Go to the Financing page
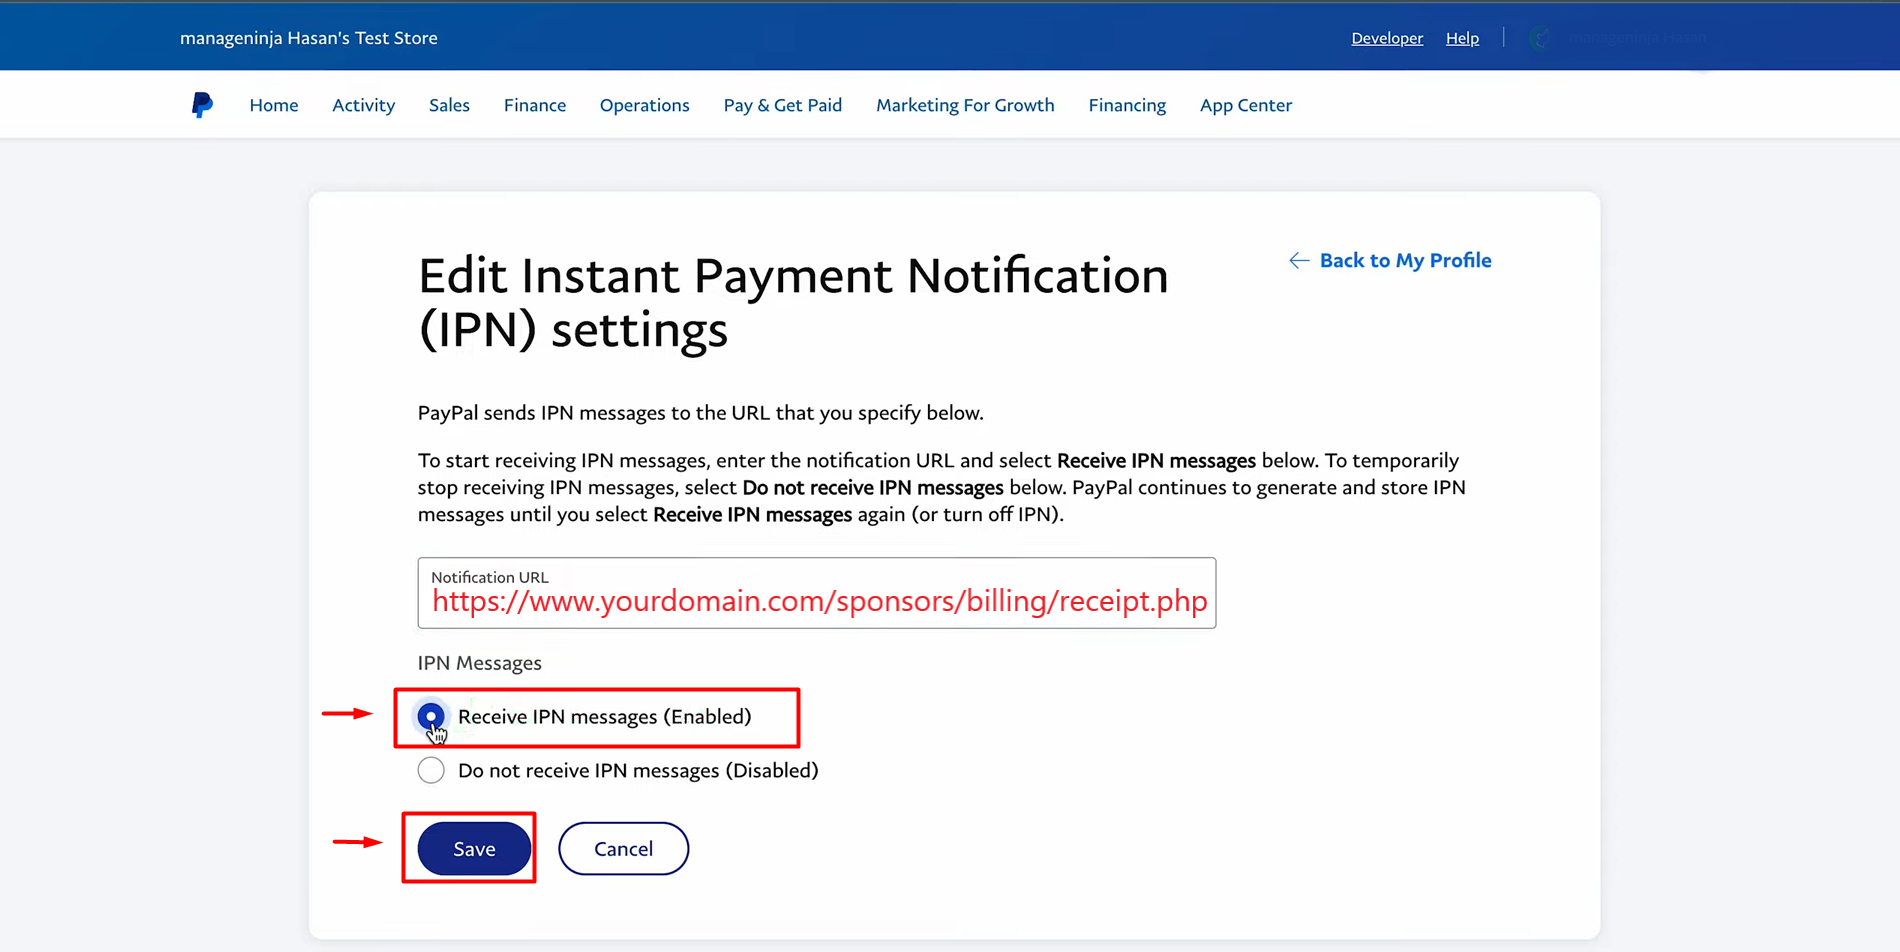Image resolution: width=1900 pixels, height=952 pixels. coord(1127,105)
